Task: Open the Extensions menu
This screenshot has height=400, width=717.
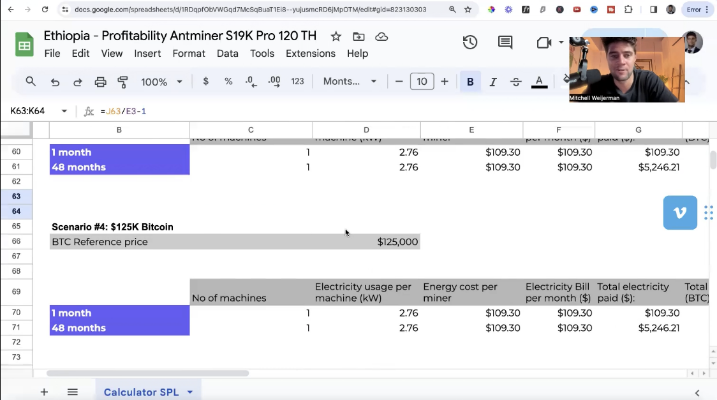Action: tap(310, 53)
